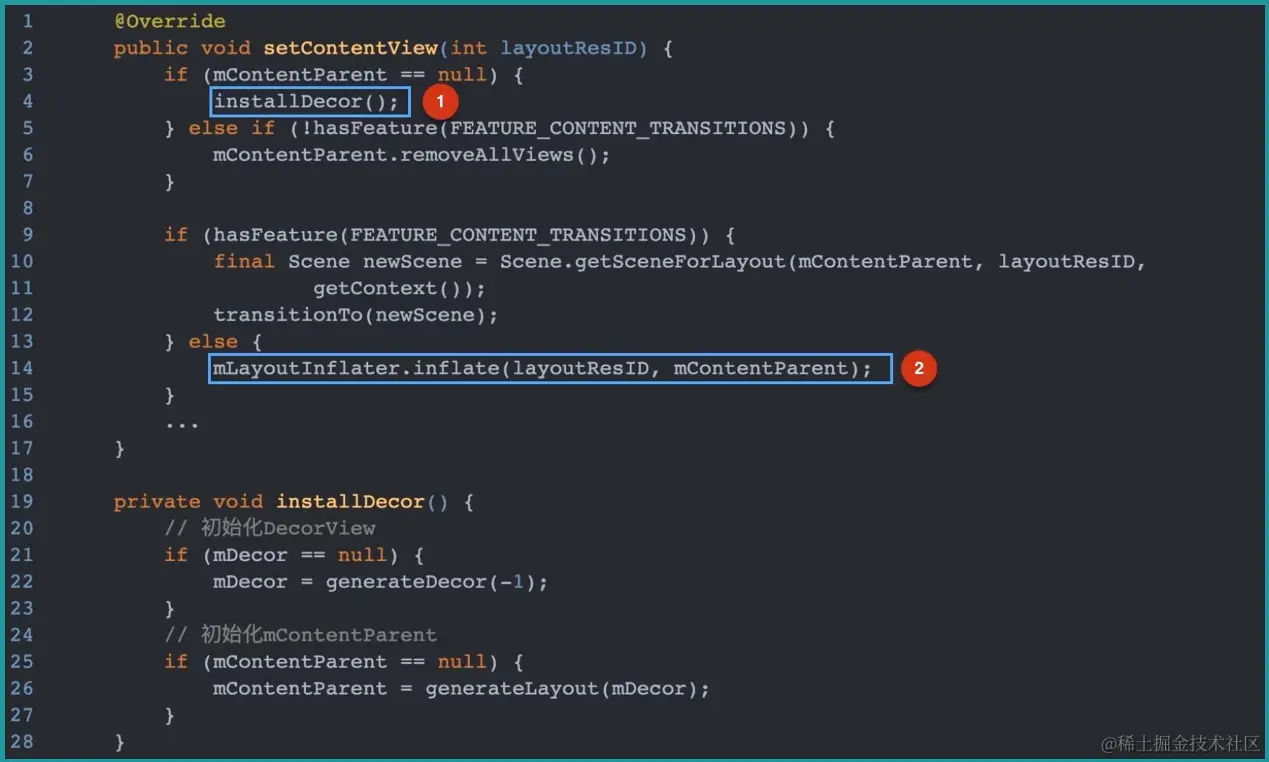The image size is (1269, 762).
Task: Click generateDecor(-1) on line 22
Action: coord(431,581)
